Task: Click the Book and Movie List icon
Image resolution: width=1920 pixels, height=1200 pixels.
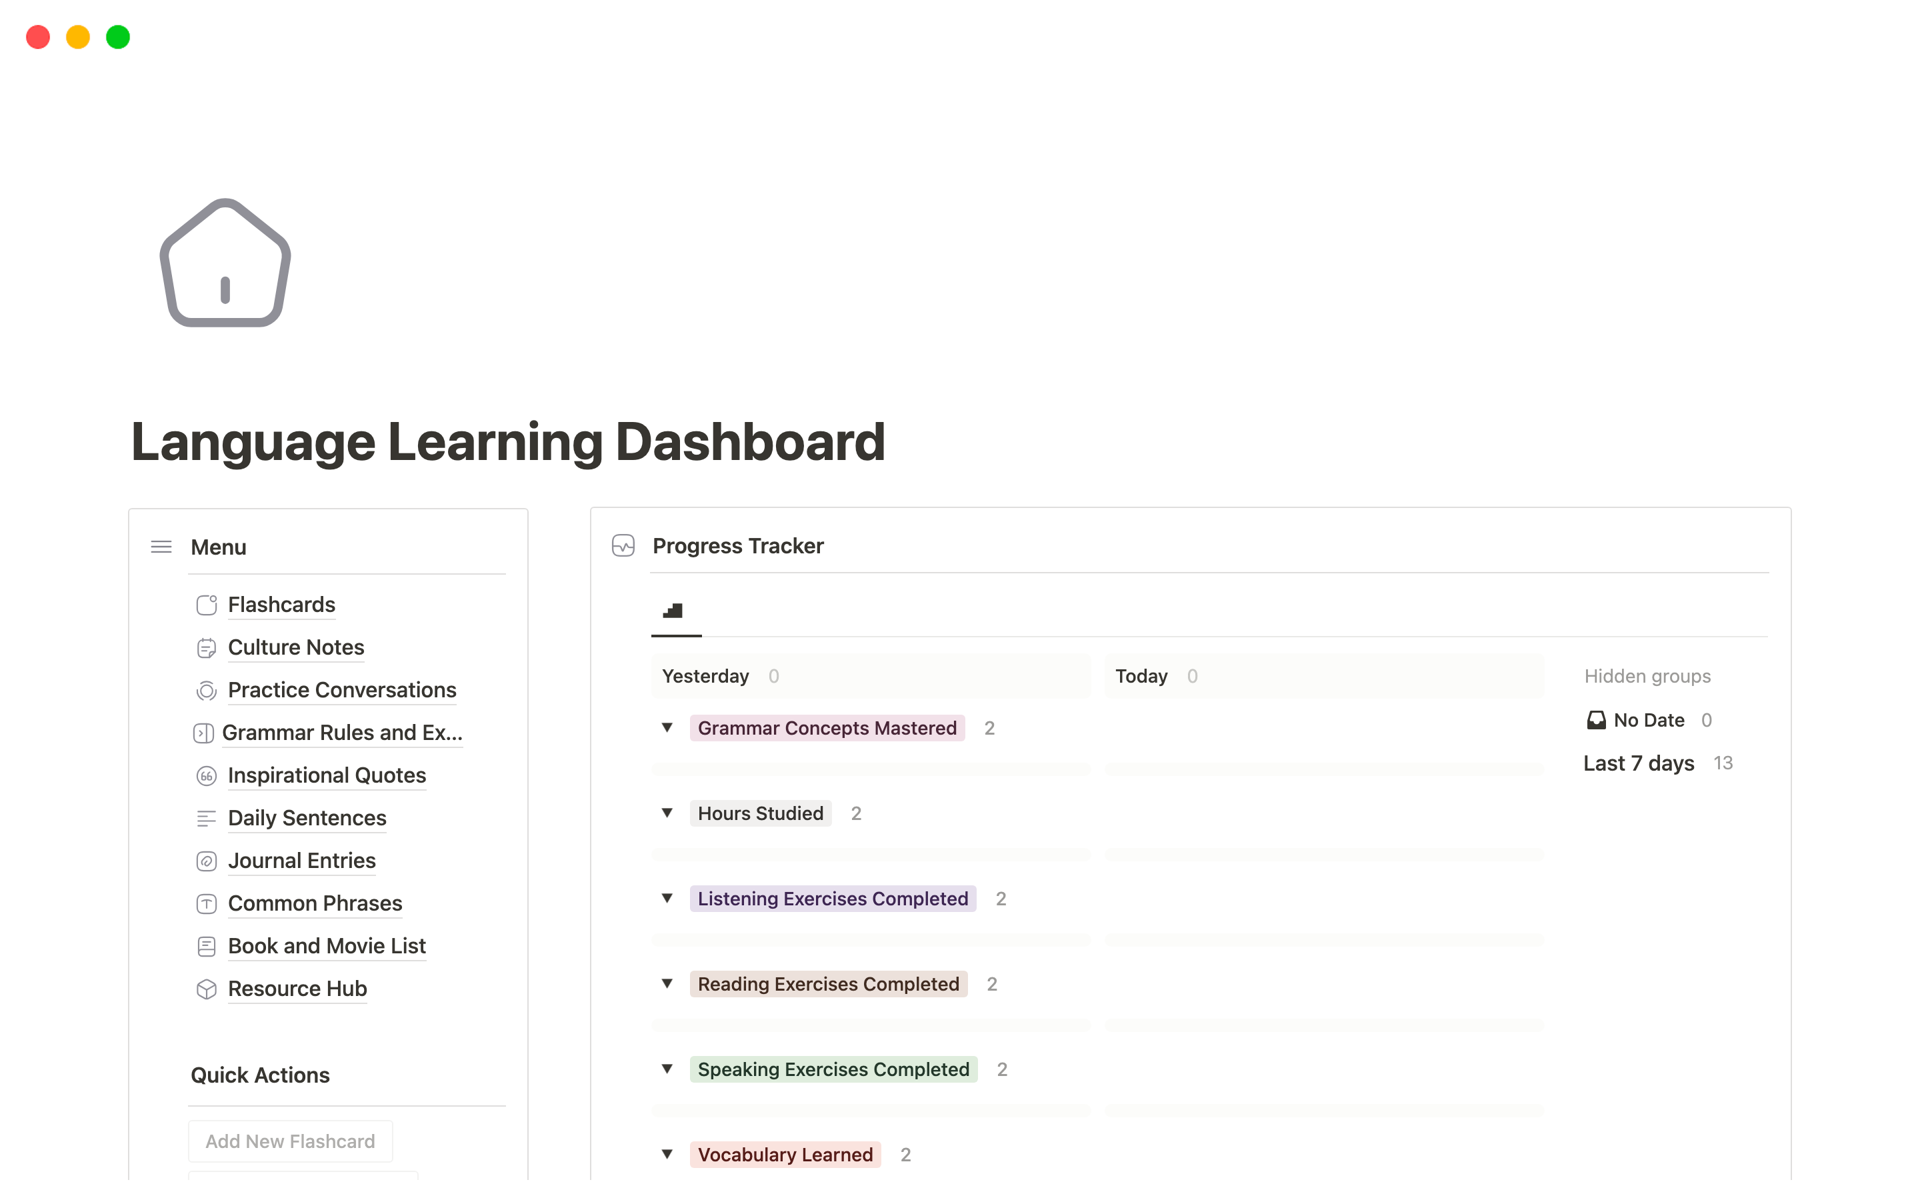Action: (206, 946)
